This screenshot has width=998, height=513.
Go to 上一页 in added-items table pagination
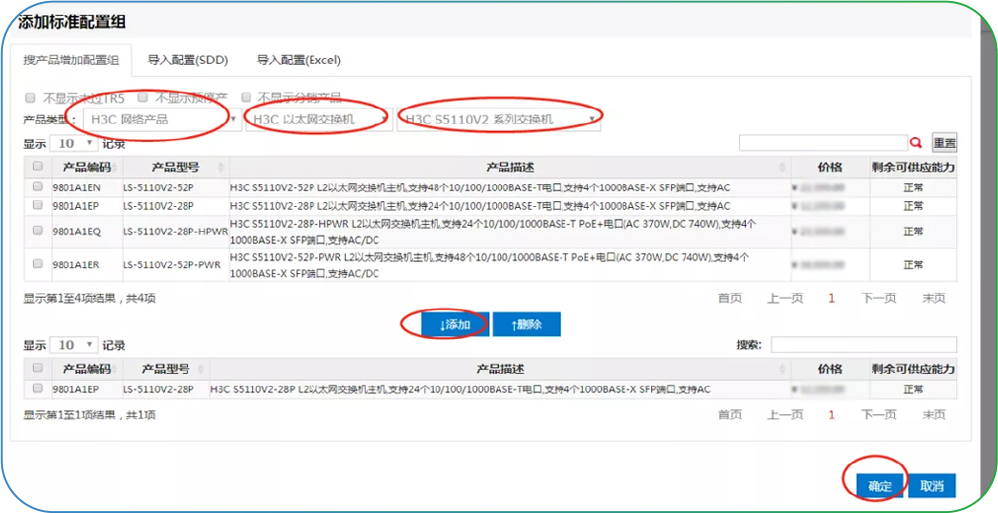pyautogui.click(x=785, y=414)
